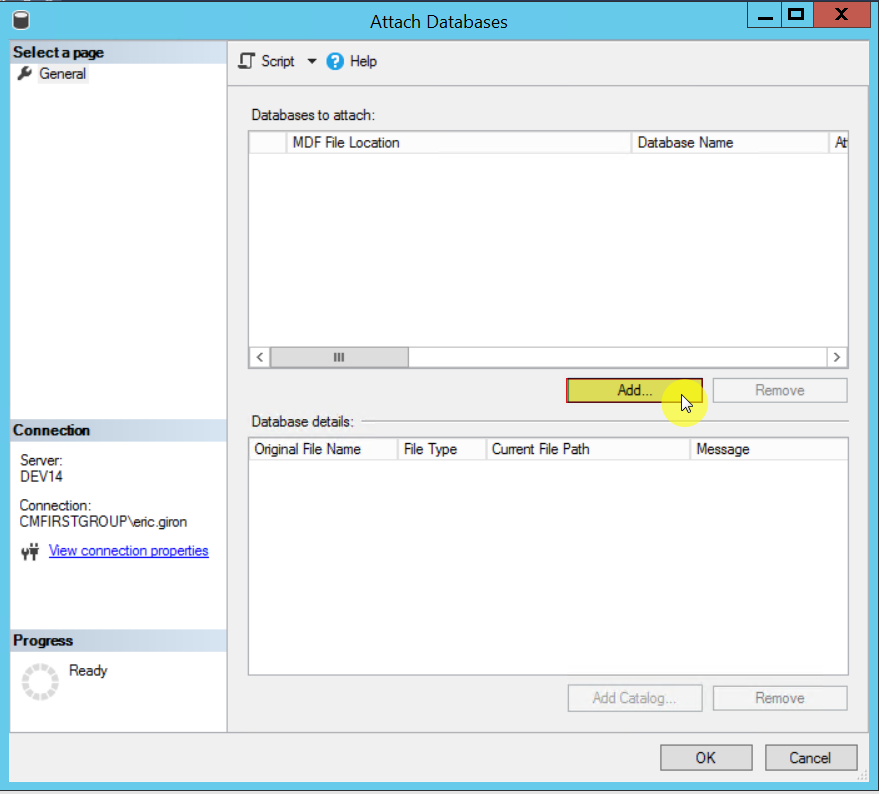Viewport: 879px width, 794px height.
Task: Select the General page
Action: pos(62,74)
